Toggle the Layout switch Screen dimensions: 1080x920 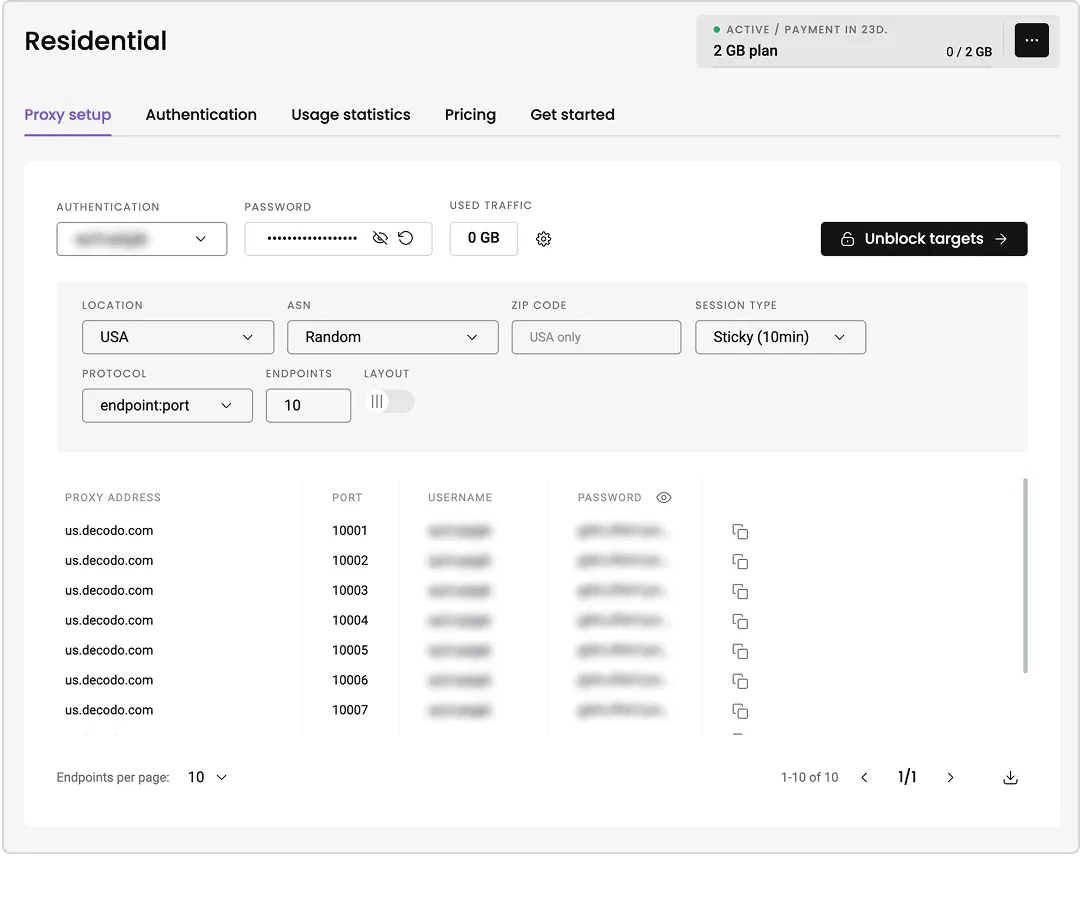pos(389,402)
